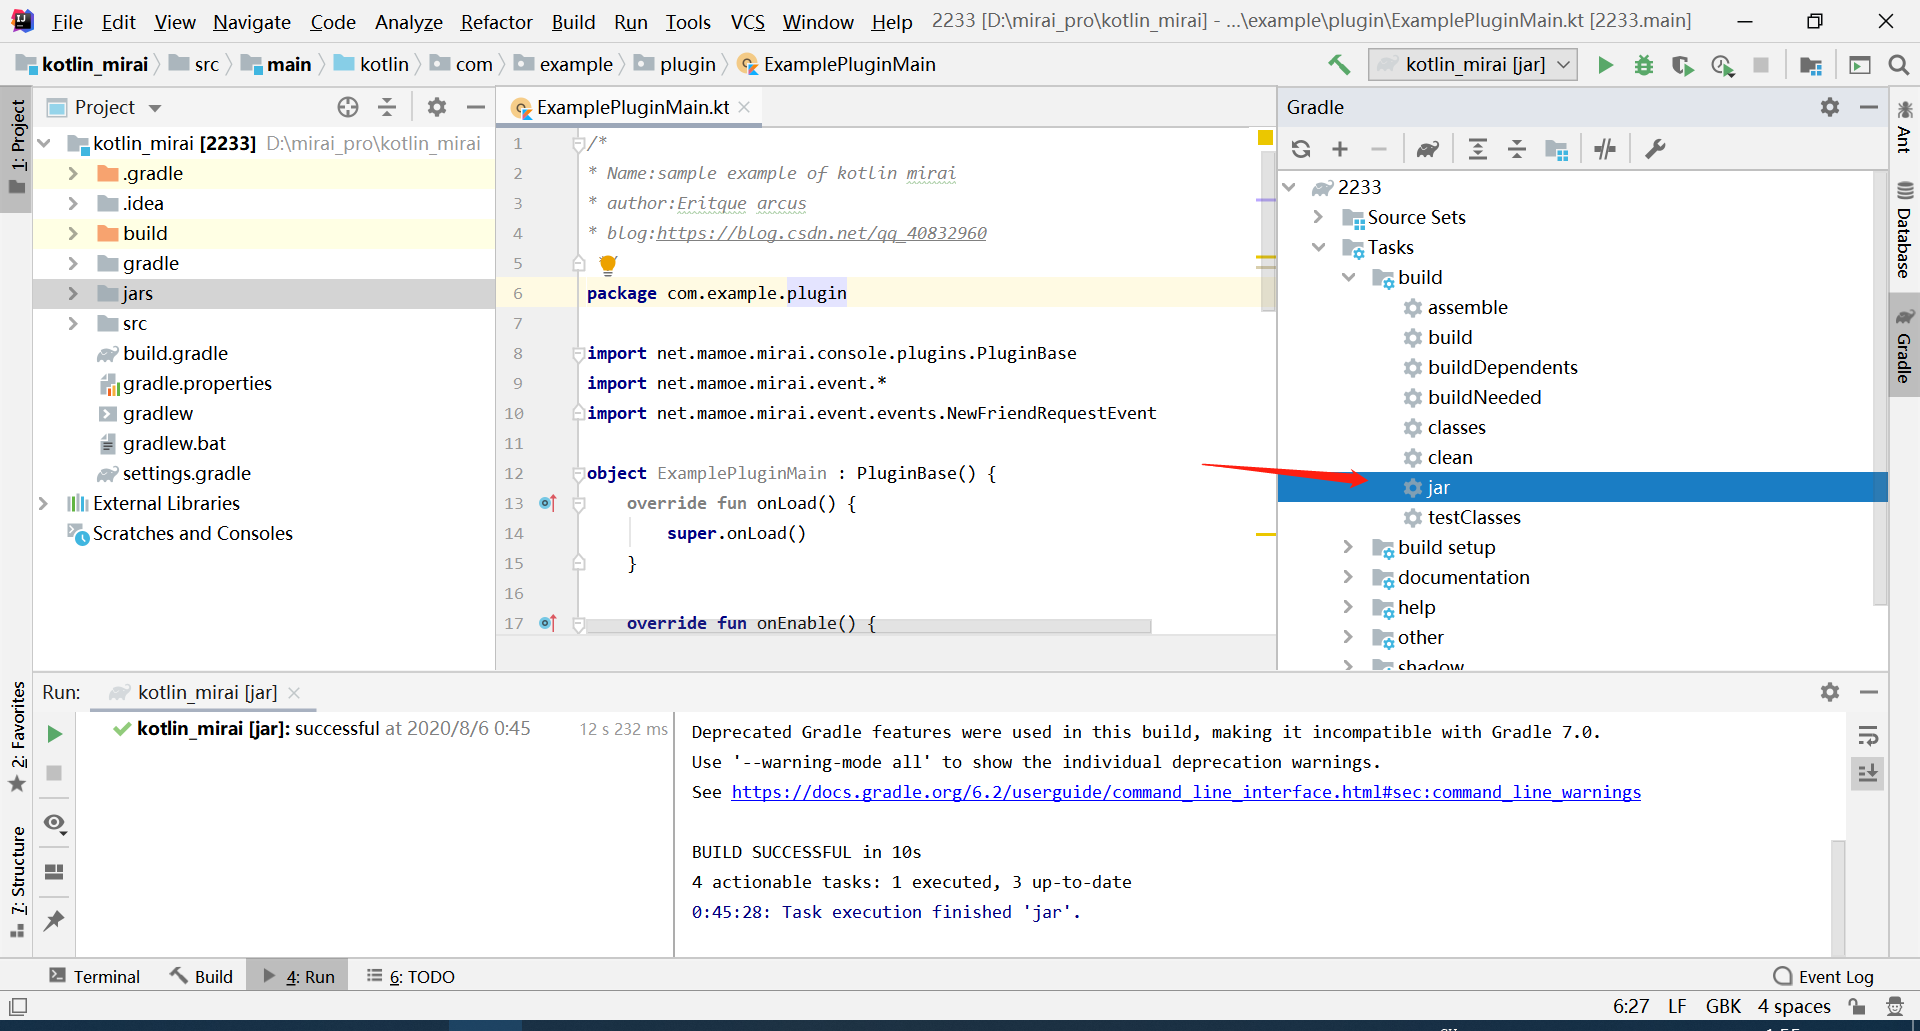Toggle the Ant side tool window

click(1904, 127)
